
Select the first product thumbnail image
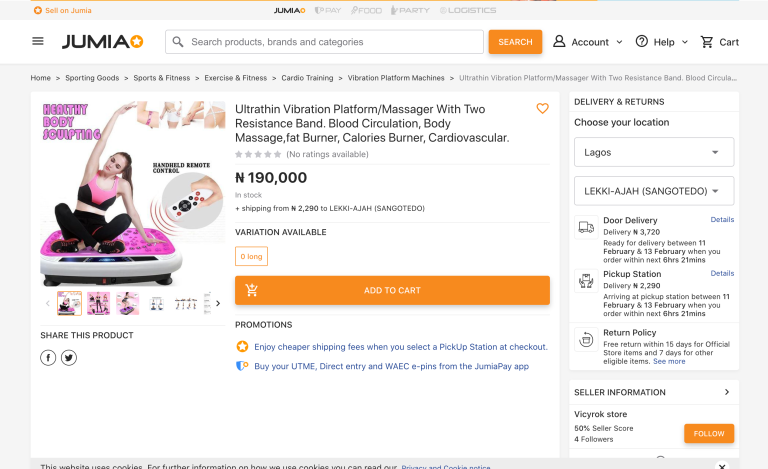70,303
